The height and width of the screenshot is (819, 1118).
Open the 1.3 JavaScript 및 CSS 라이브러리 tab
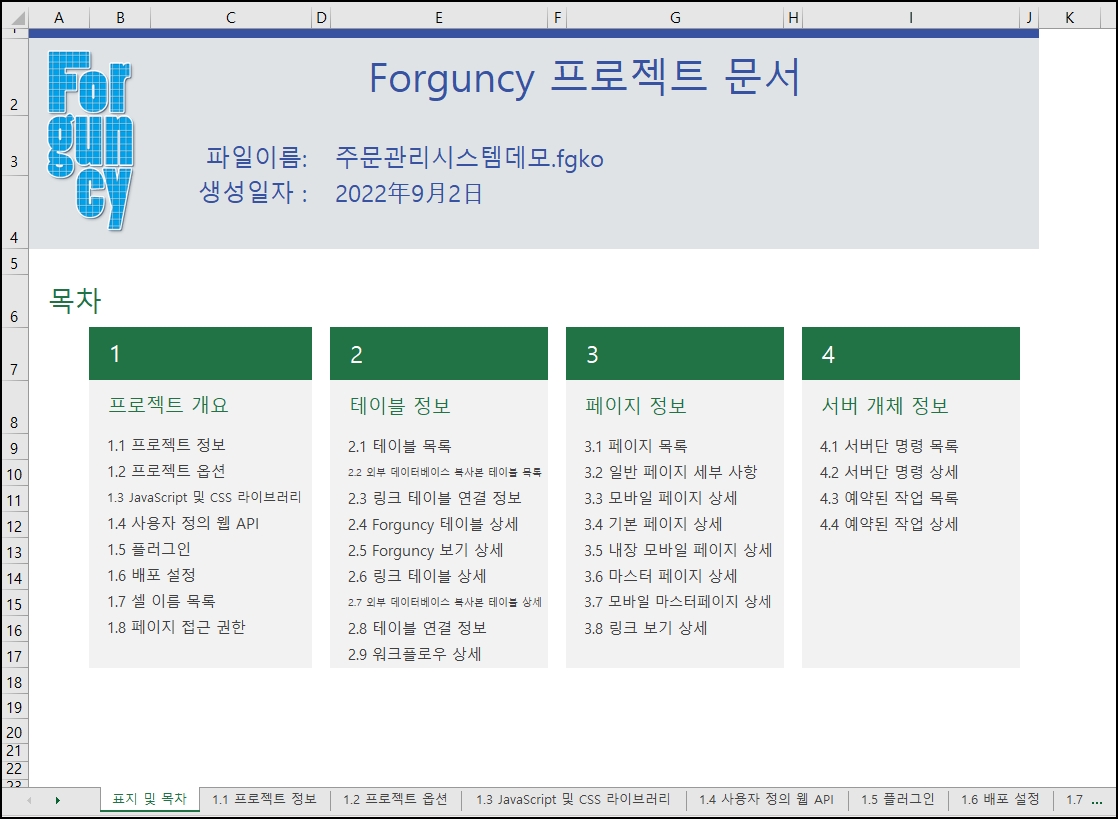coord(573,799)
